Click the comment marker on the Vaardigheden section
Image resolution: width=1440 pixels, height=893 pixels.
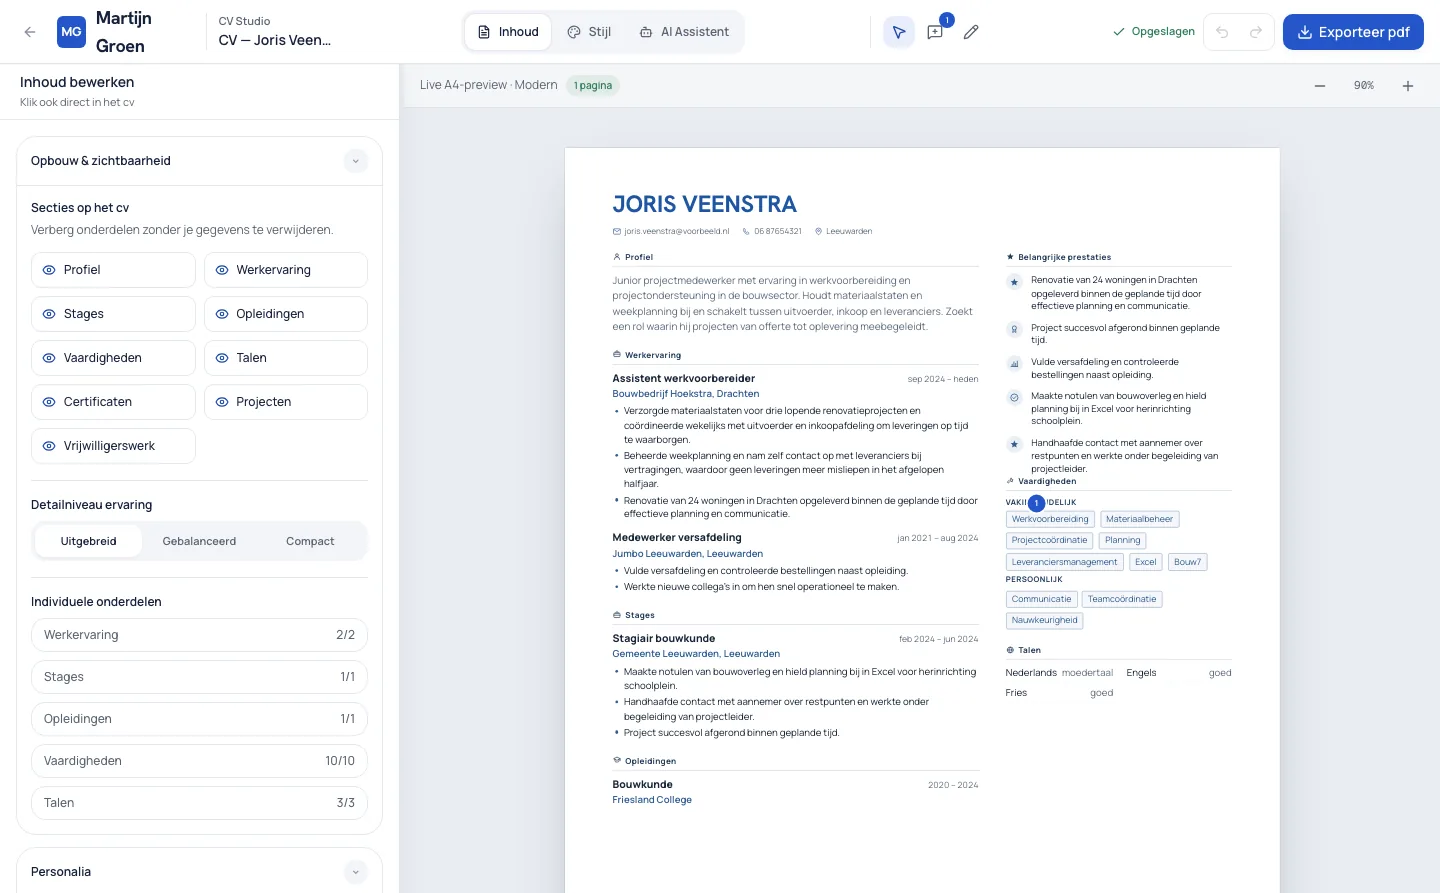pos(1037,503)
